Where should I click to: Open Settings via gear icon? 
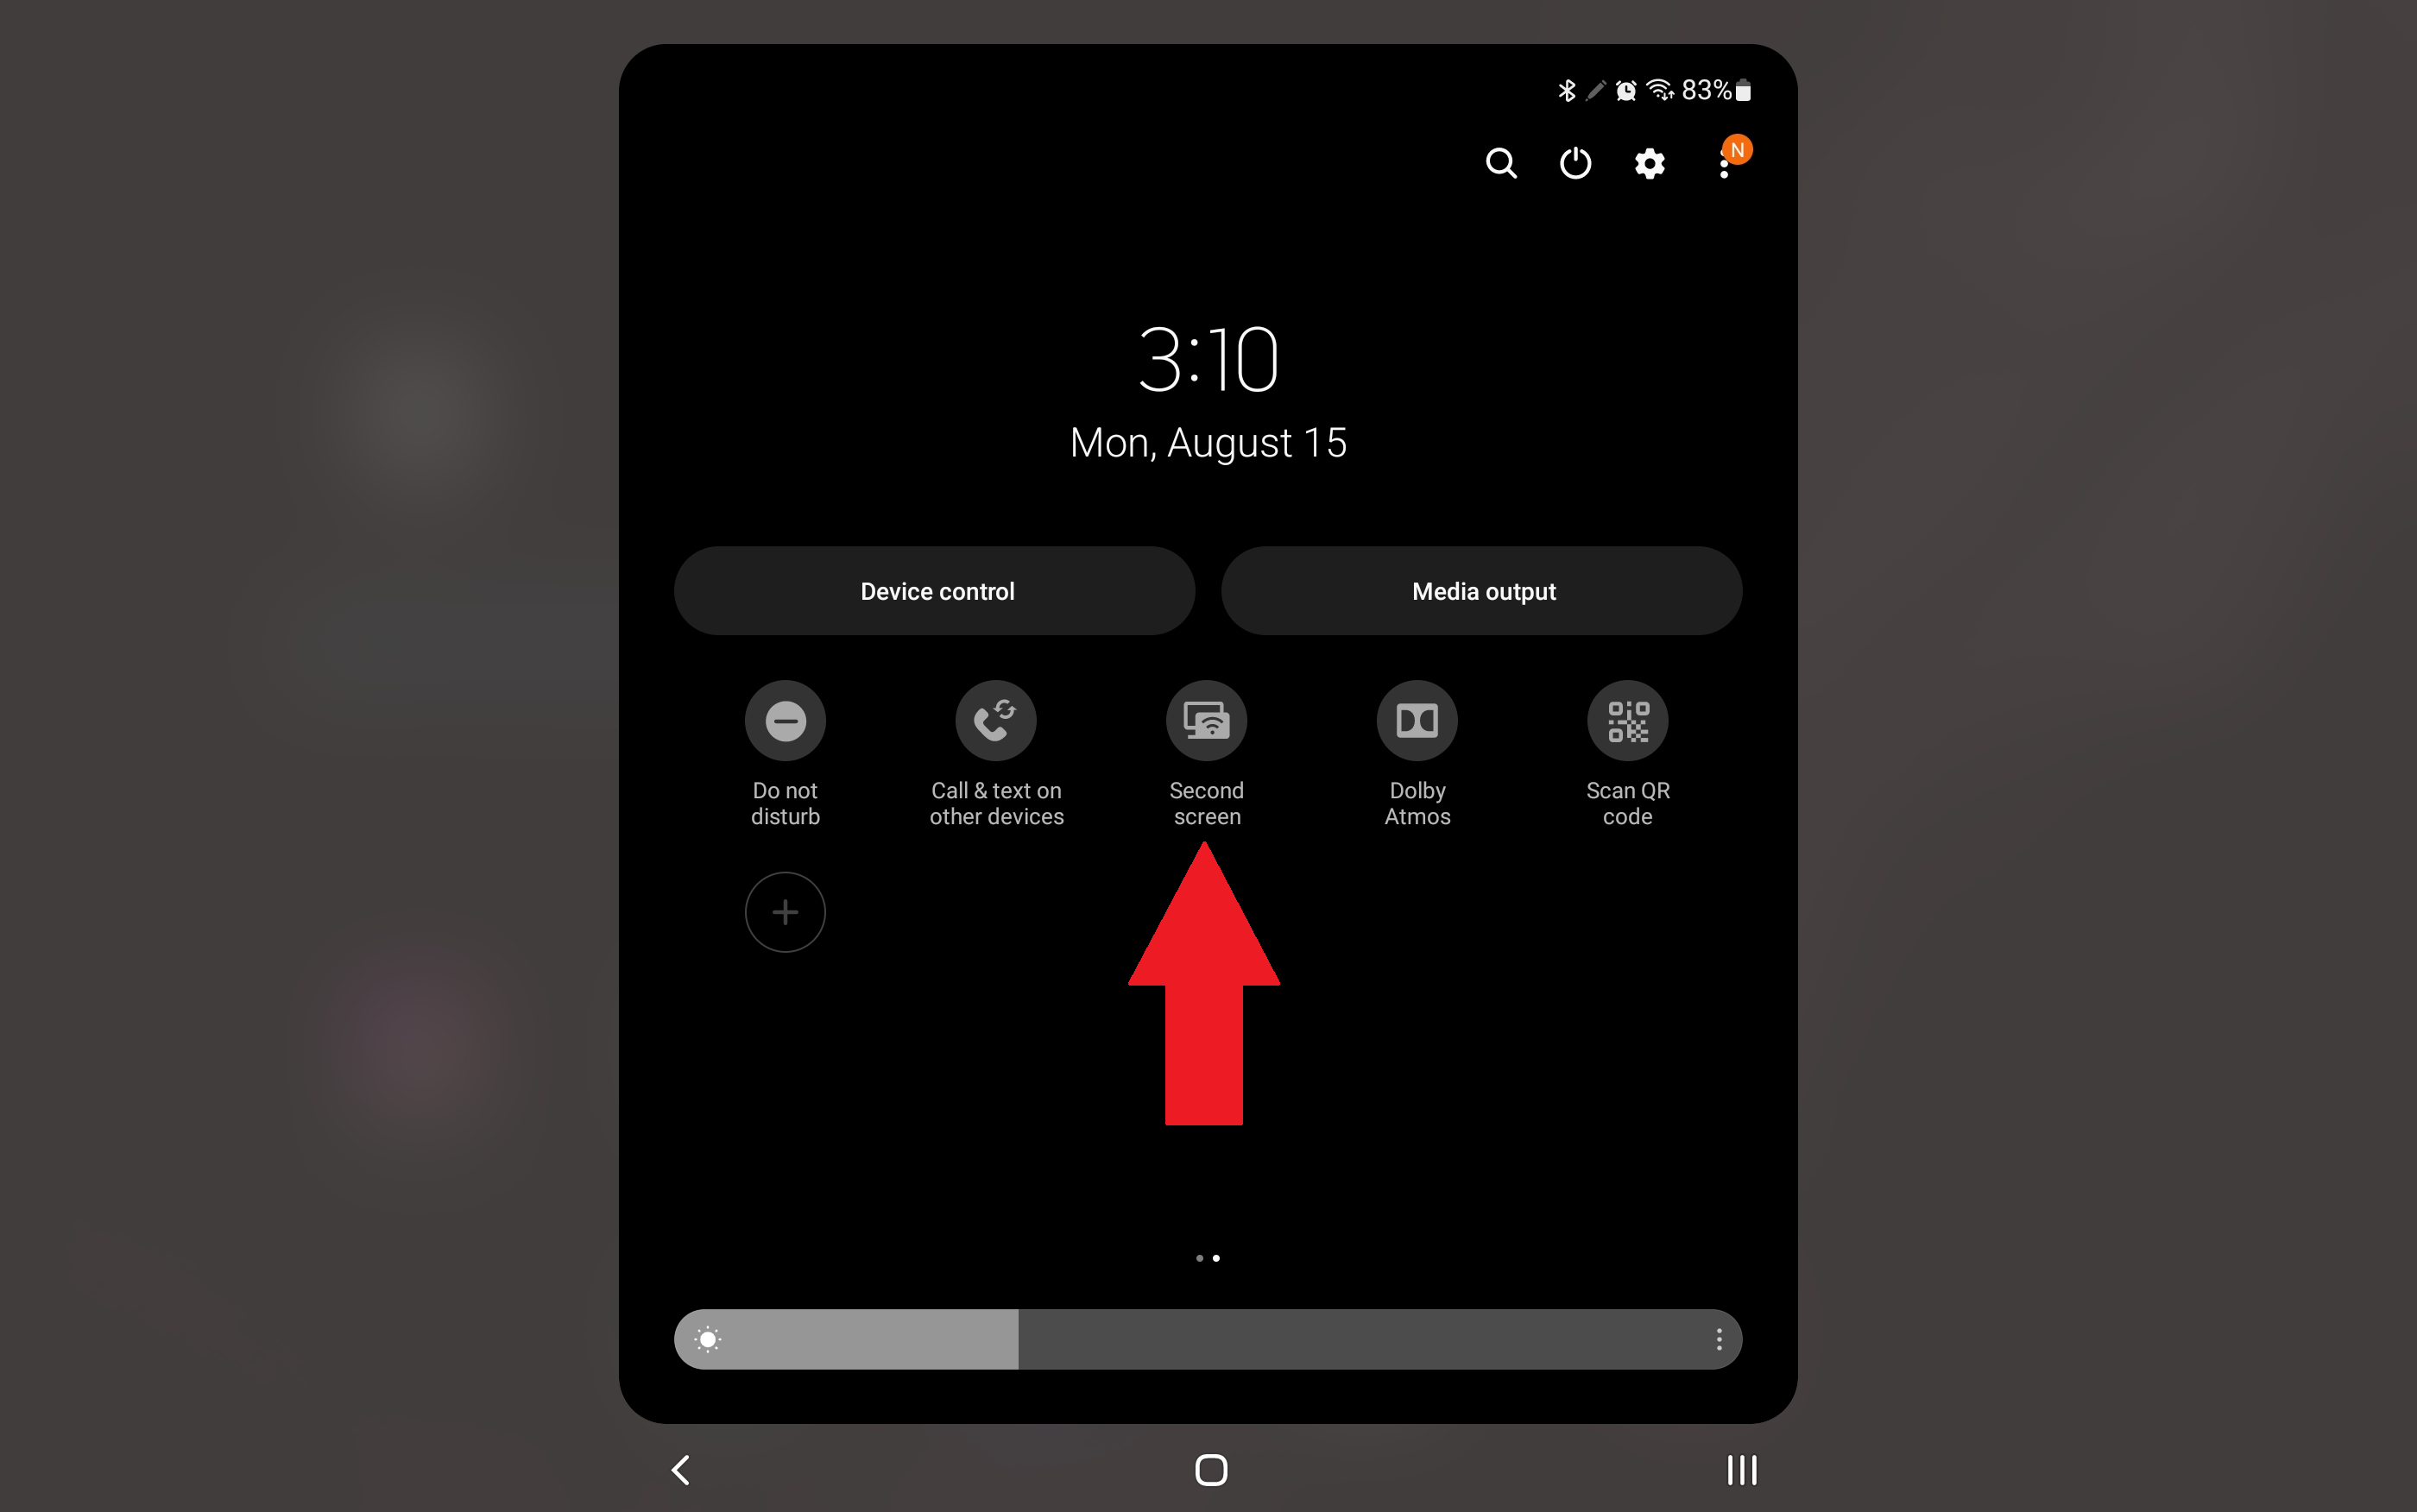(1649, 161)
